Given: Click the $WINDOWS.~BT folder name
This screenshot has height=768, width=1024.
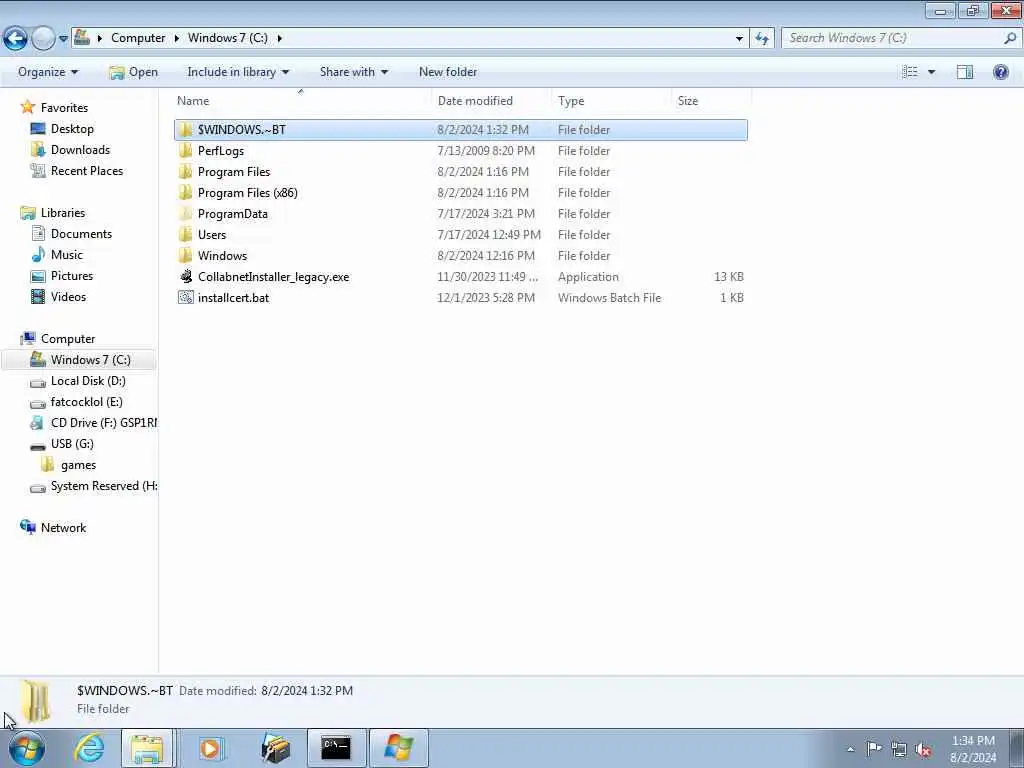Looking at the screenshot, I should (242, 130).
